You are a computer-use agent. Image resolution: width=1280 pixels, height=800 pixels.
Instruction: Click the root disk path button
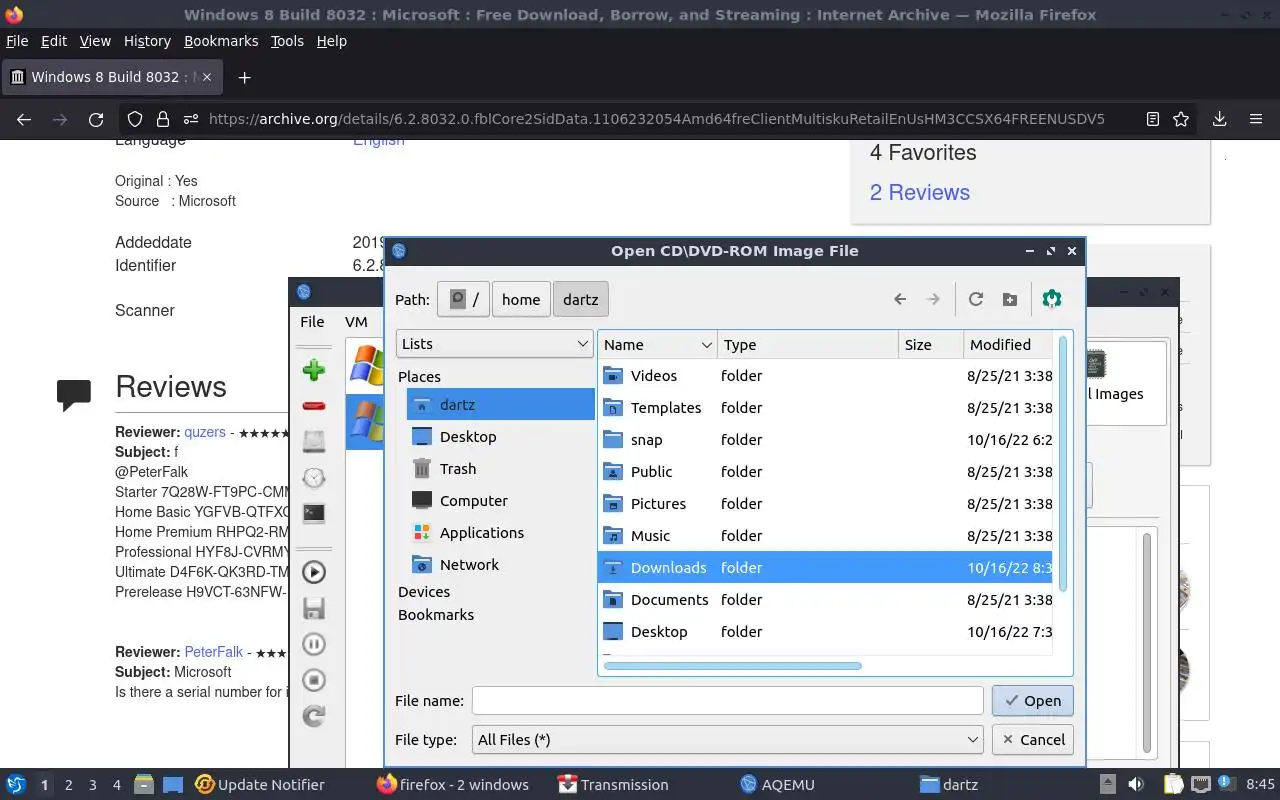463,299
